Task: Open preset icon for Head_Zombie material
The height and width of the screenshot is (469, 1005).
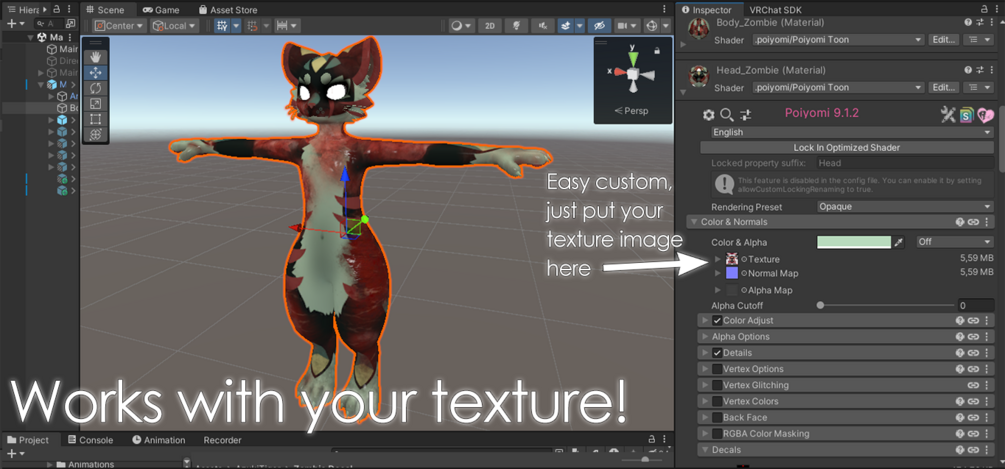Action: pos(980,70)
